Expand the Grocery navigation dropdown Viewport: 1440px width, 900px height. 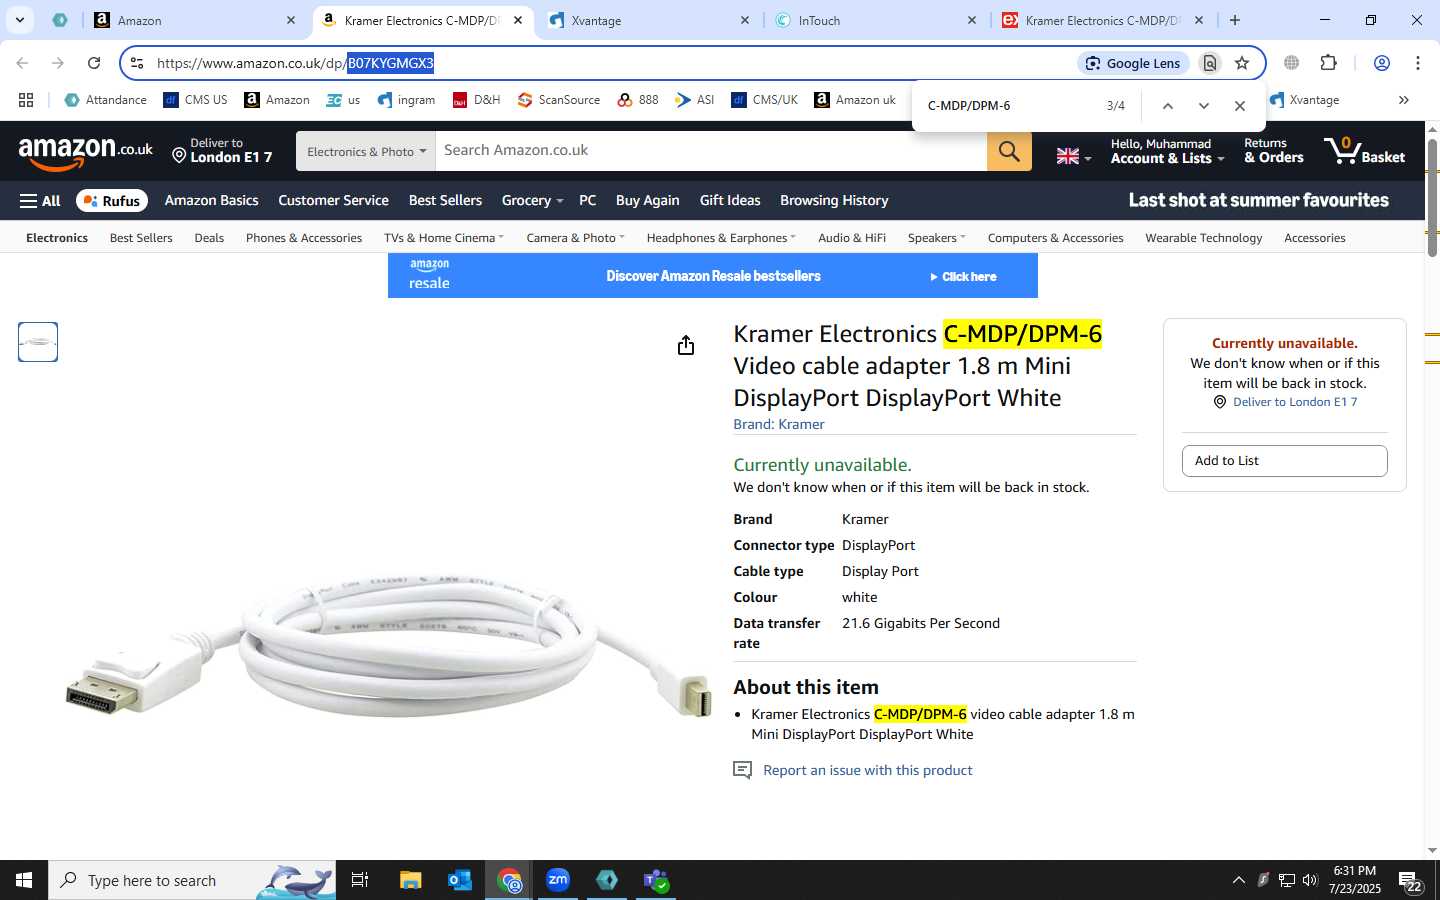[532, 200]
